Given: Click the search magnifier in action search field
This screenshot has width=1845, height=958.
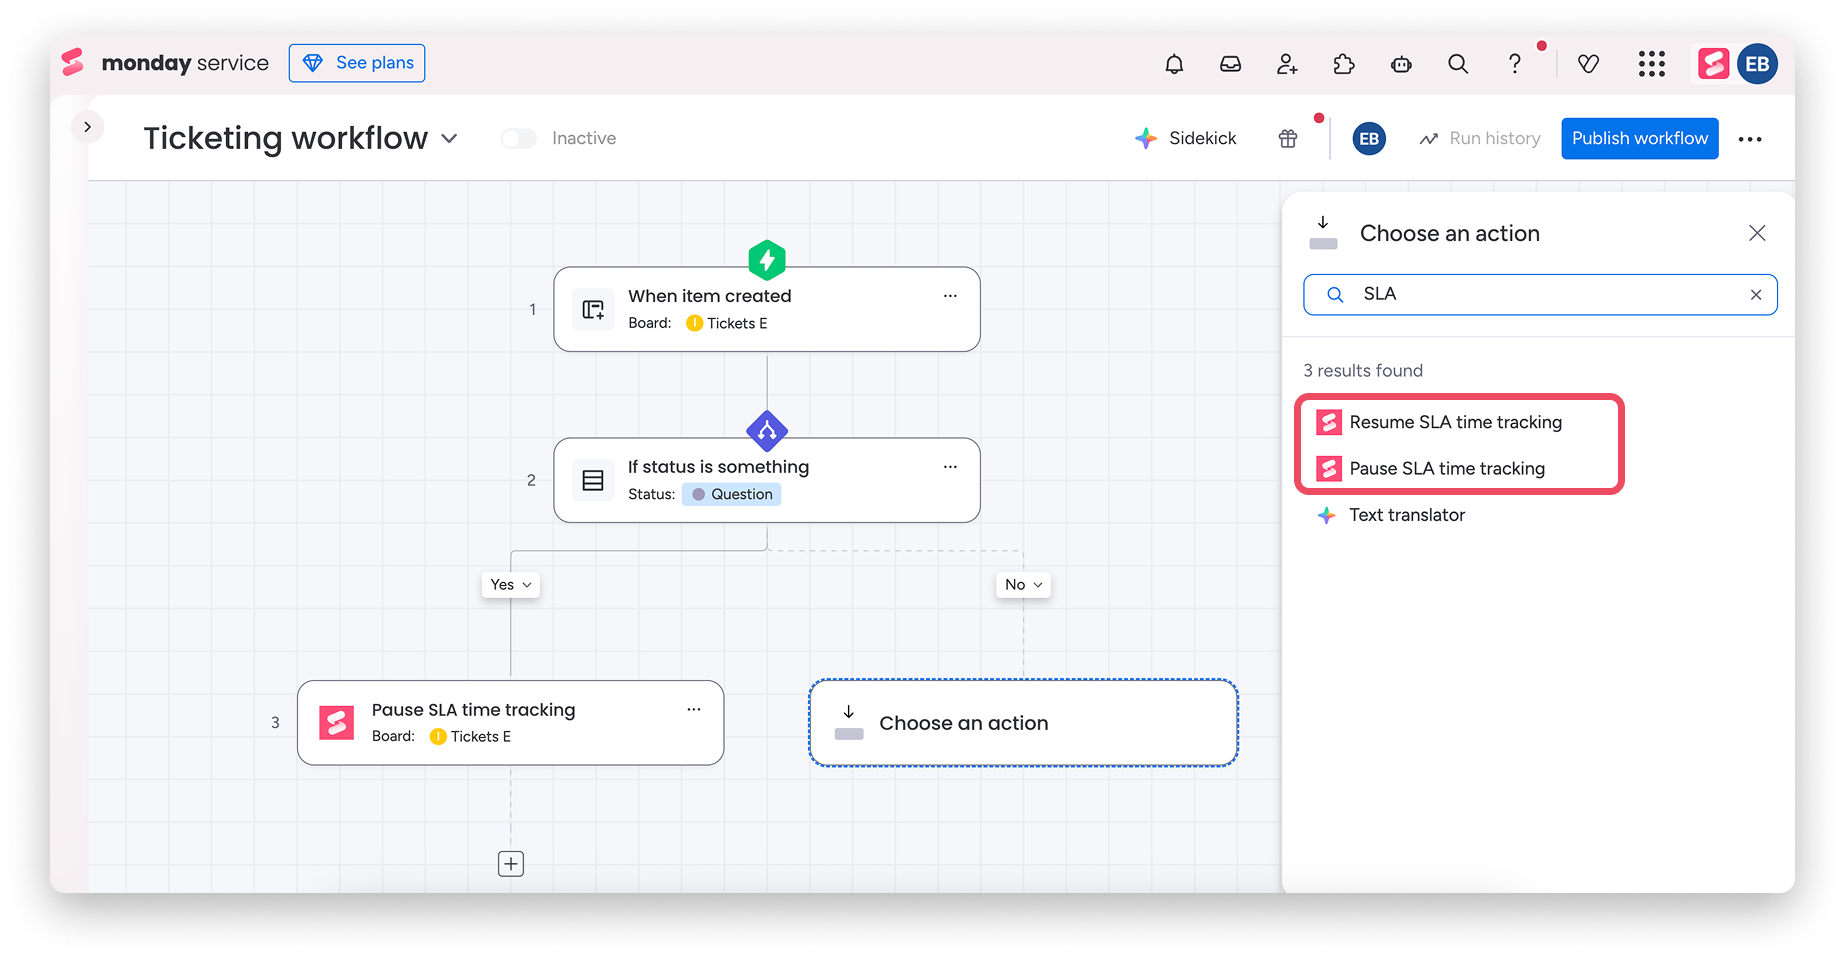Looking at the screenshot, I should [1335, 295].
